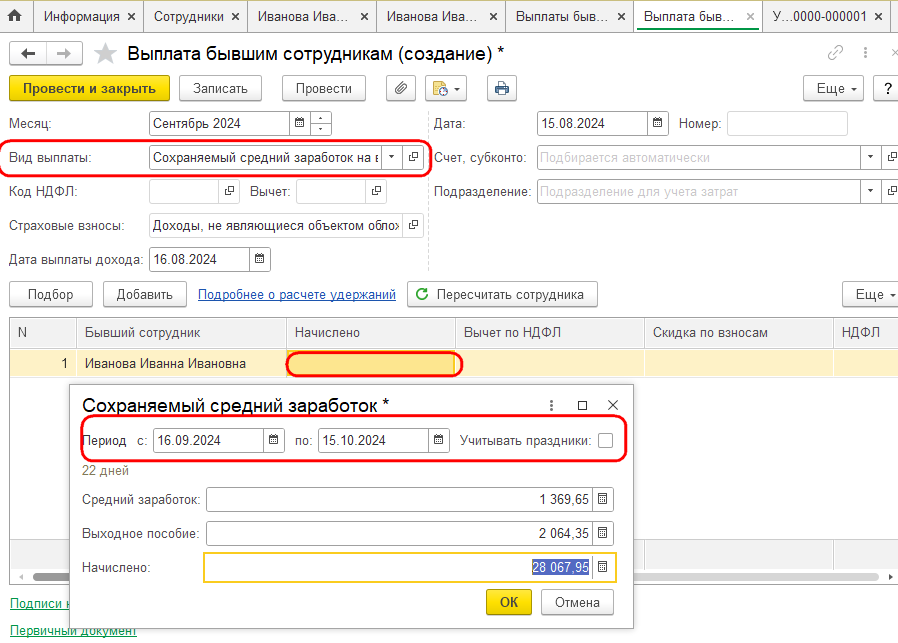Open the top Еще menu
Image resolution: width=898 pixels, height=643 pixels.
click(x=833, y=88)
